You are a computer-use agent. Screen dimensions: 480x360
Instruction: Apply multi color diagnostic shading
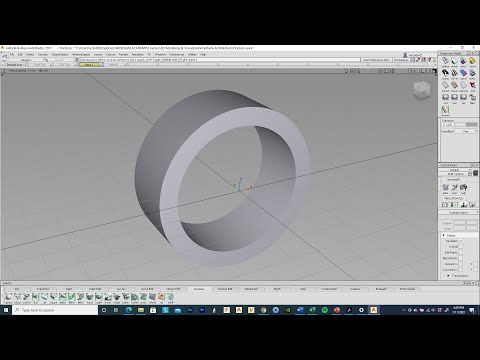click(455, 61)
